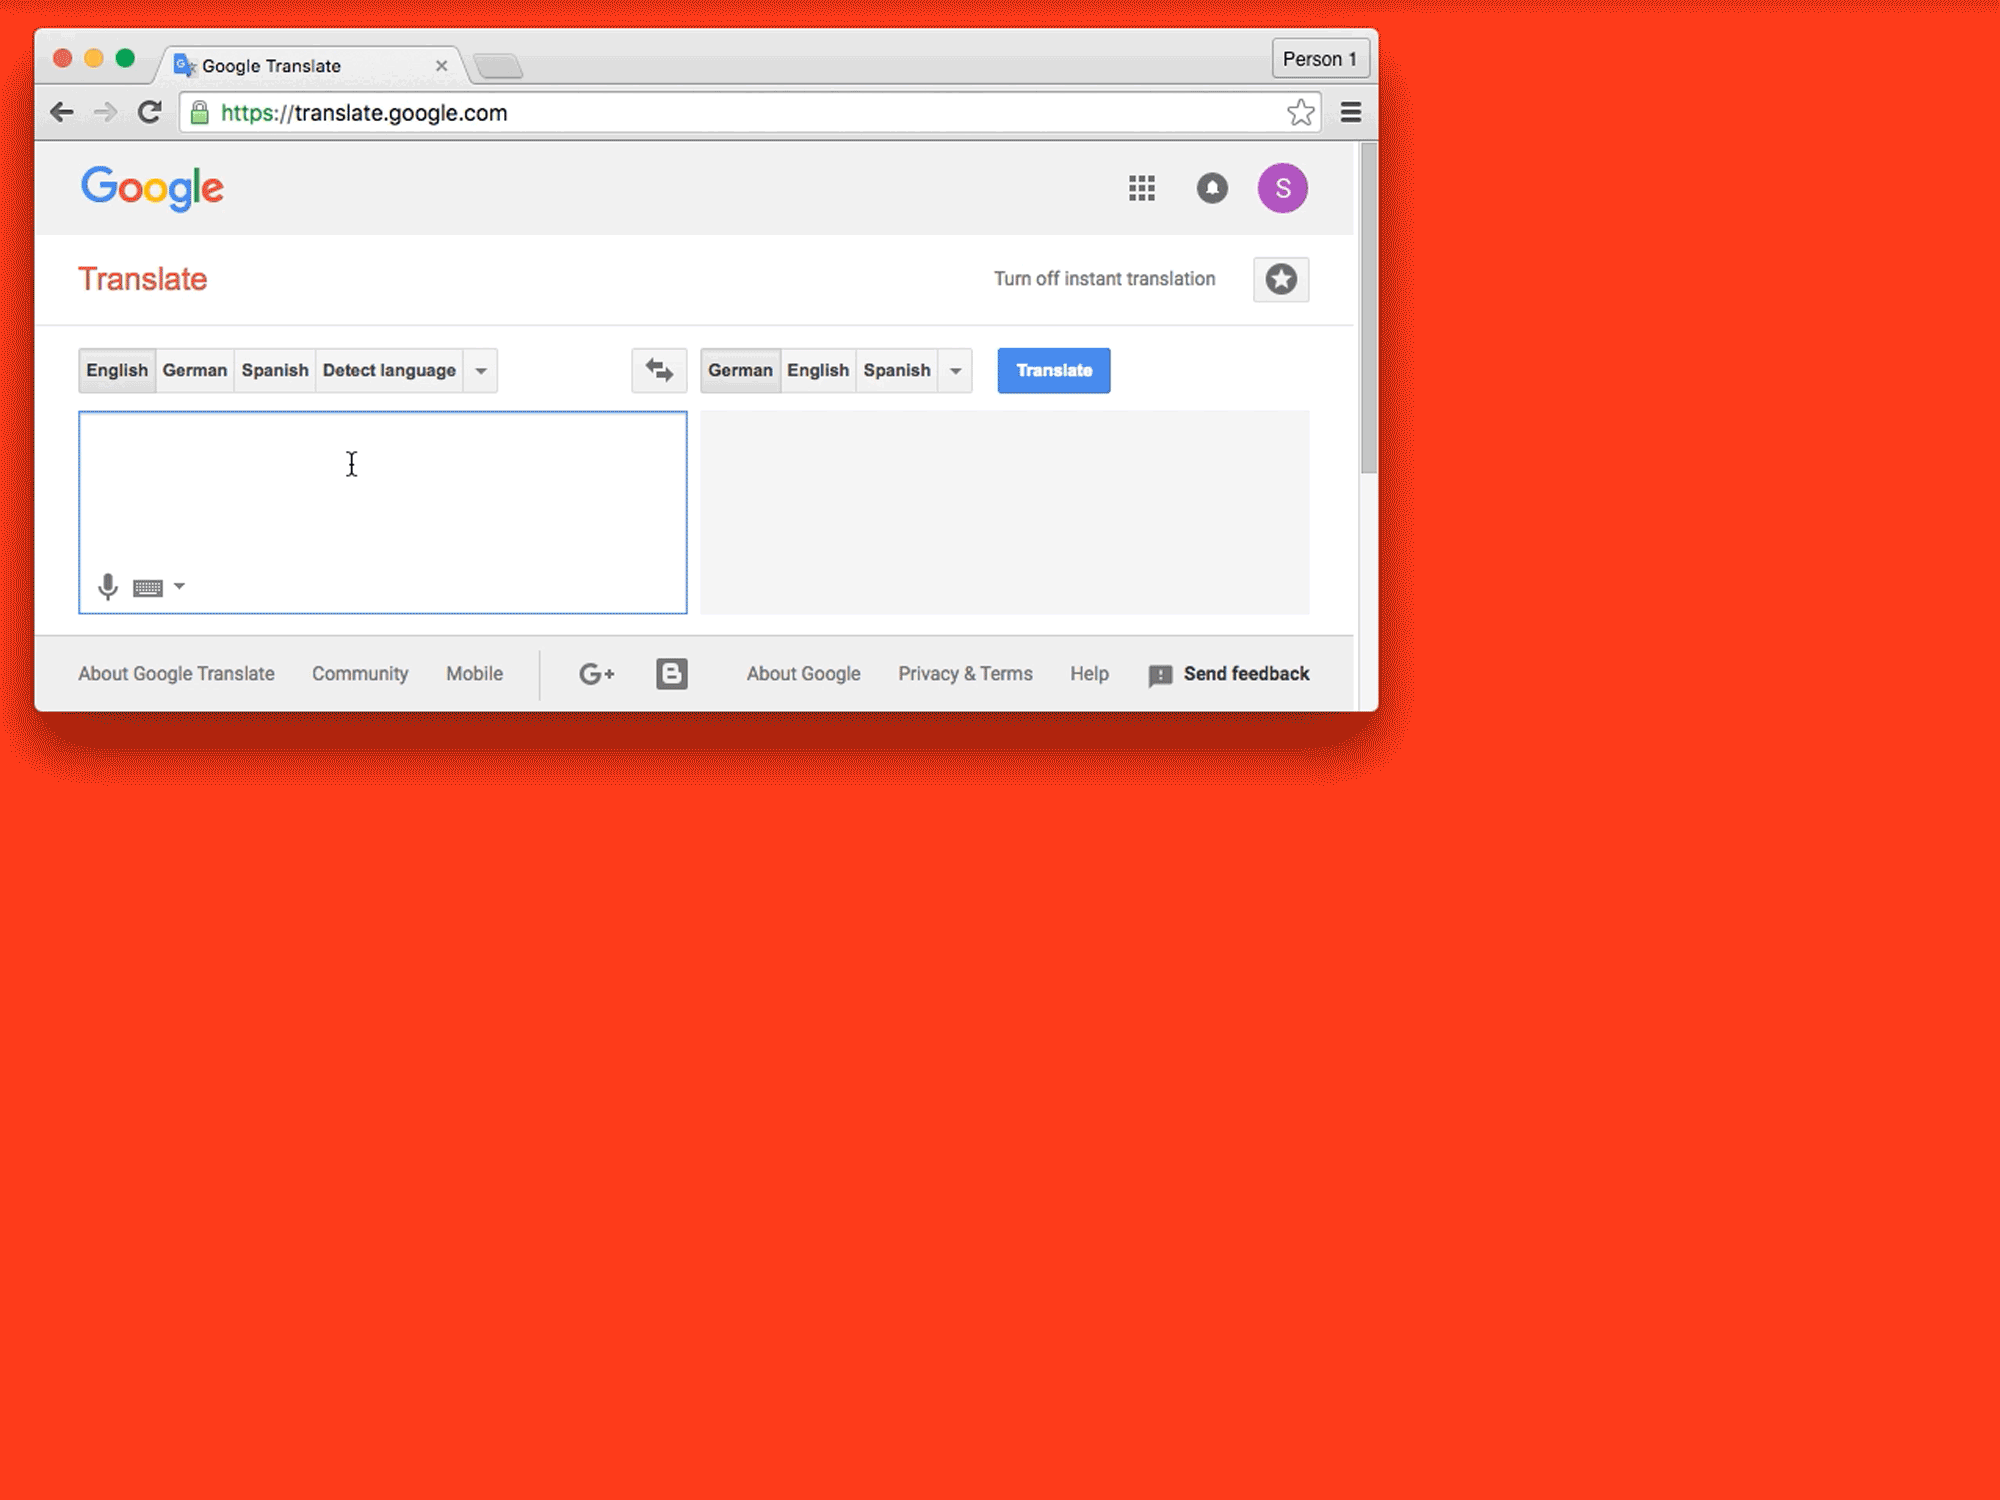Click the swap languages arrow icon

660,369
